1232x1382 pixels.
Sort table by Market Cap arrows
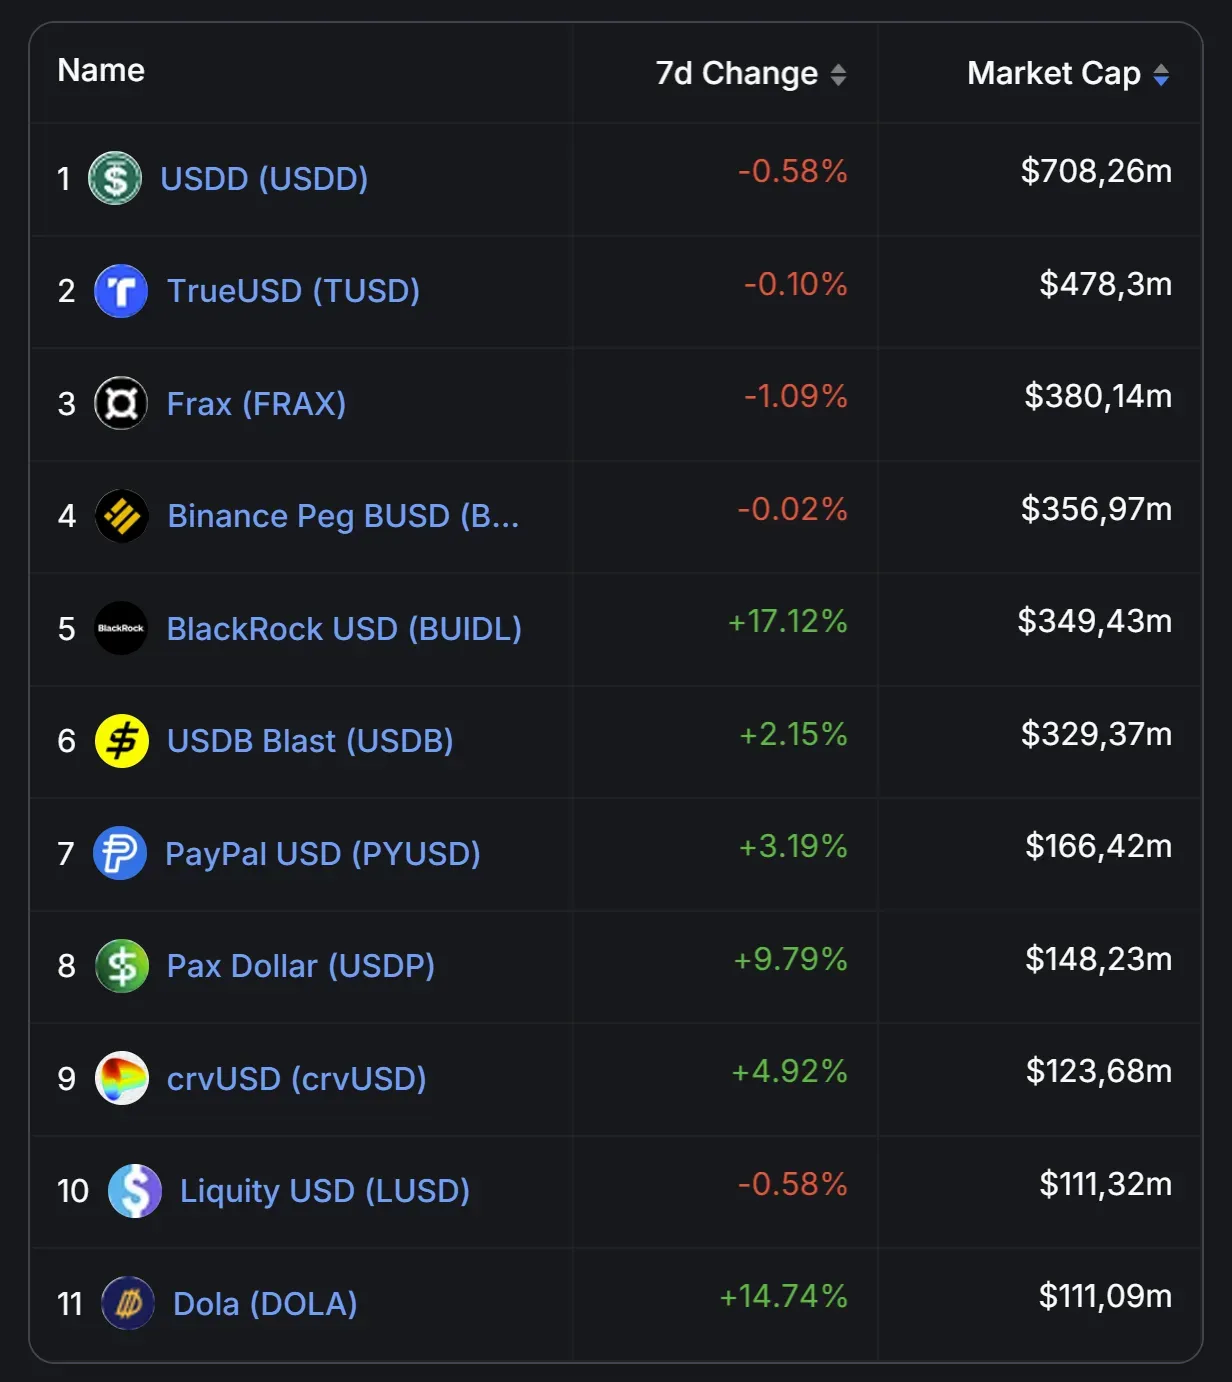point(1161,75)
